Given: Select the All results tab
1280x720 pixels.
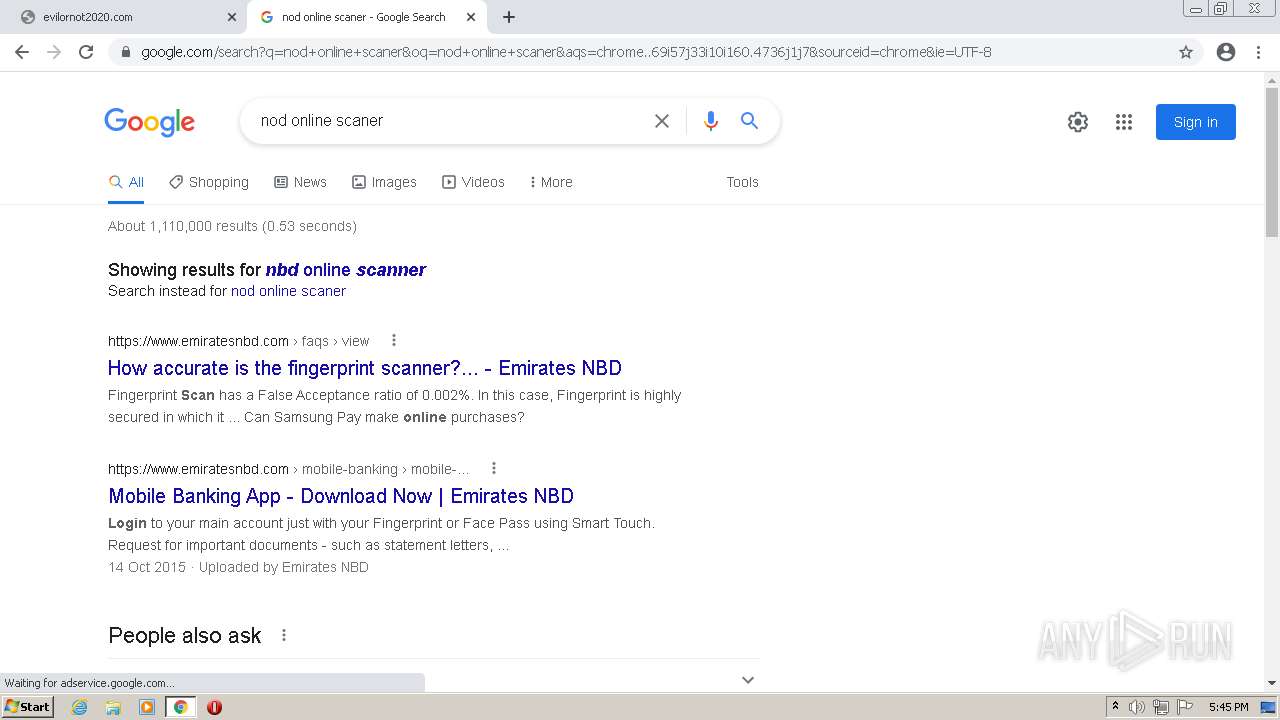Looking at the screenshot, I should (x=126, y=182).
